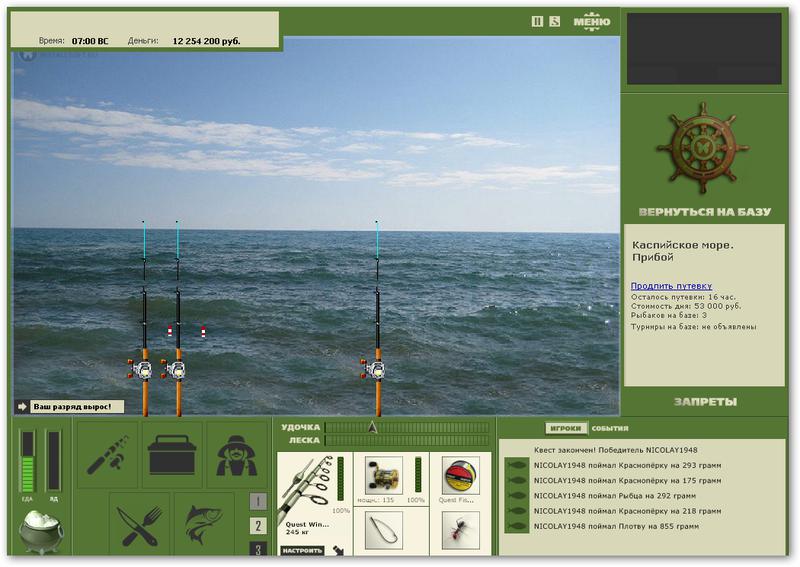Click 'Стоимость дня: 53 000 руб.' text

coord(686,306)
